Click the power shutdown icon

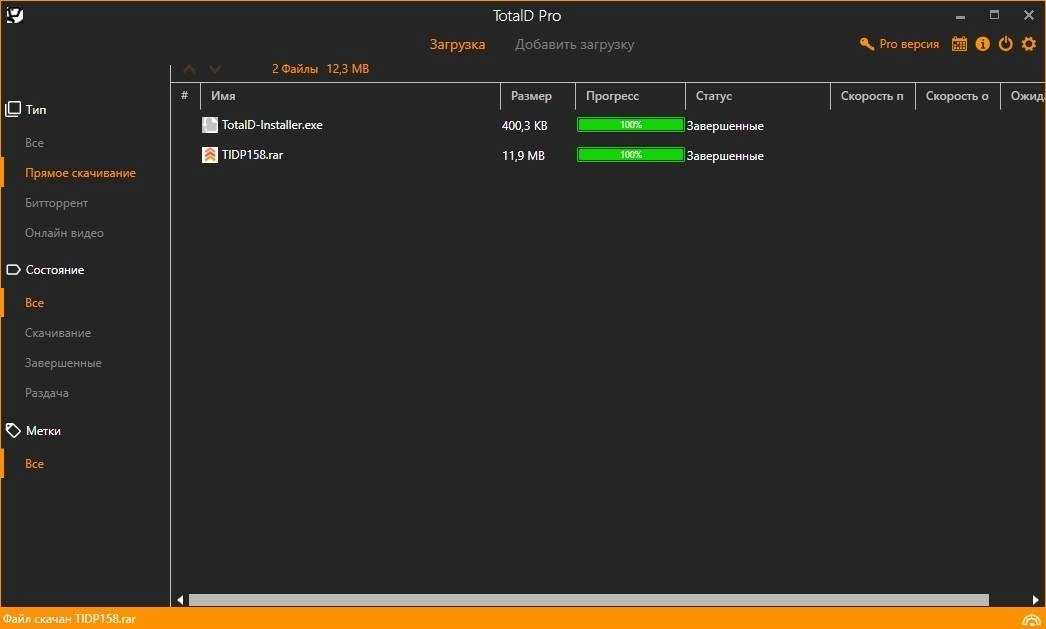coord(1005,44)
